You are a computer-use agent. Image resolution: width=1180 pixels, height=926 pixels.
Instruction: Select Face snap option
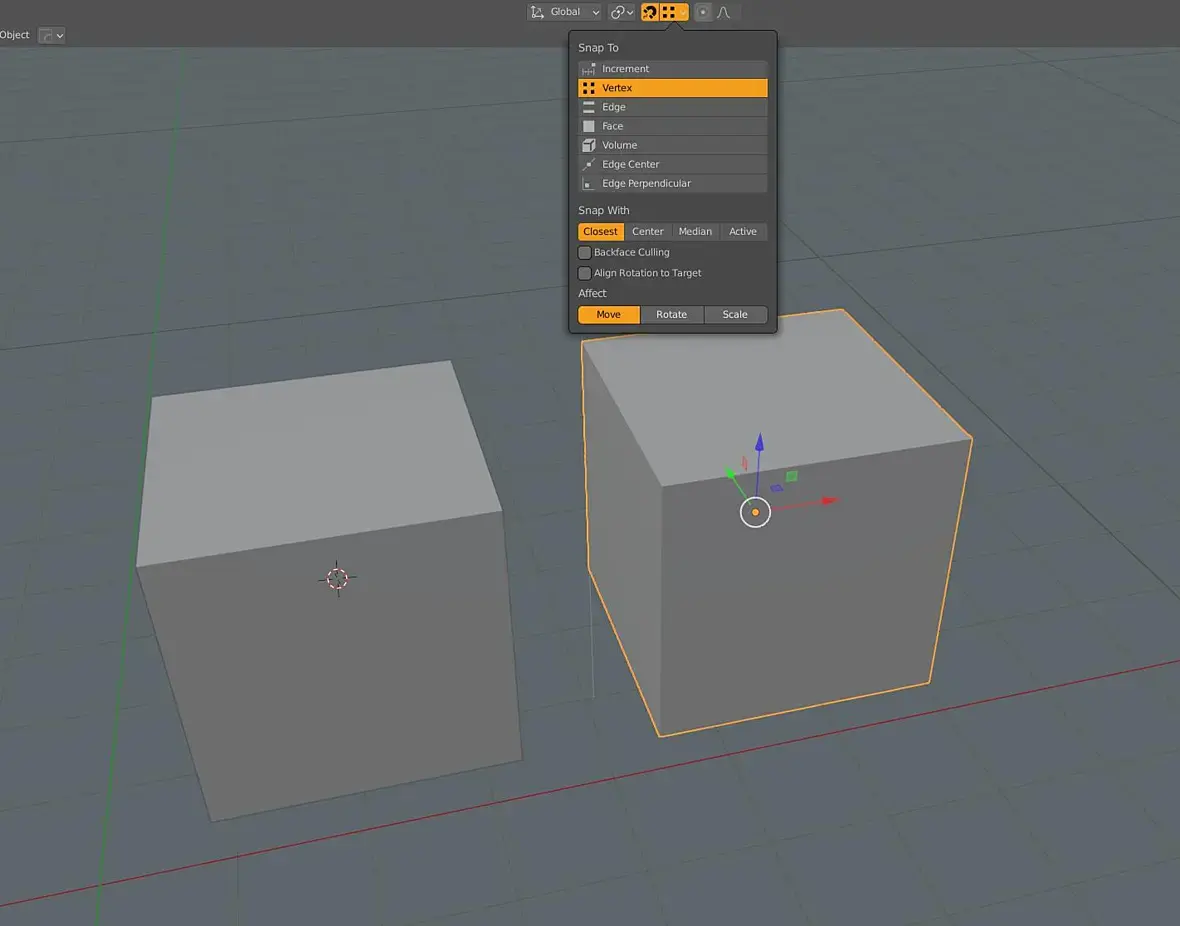pyautogui.click(x=673, y=126)
